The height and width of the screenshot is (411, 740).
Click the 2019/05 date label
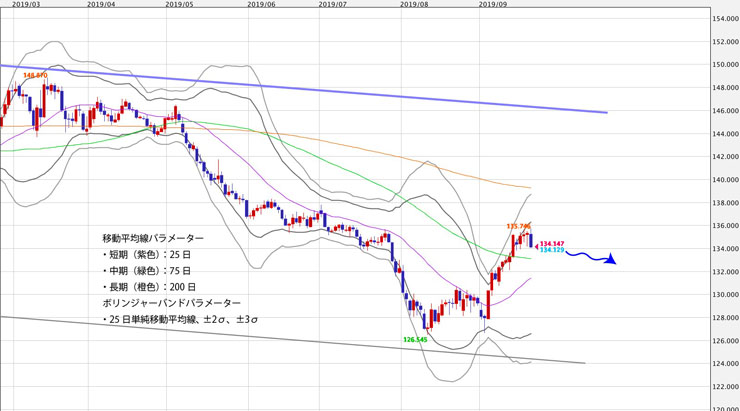click(180, 4)
